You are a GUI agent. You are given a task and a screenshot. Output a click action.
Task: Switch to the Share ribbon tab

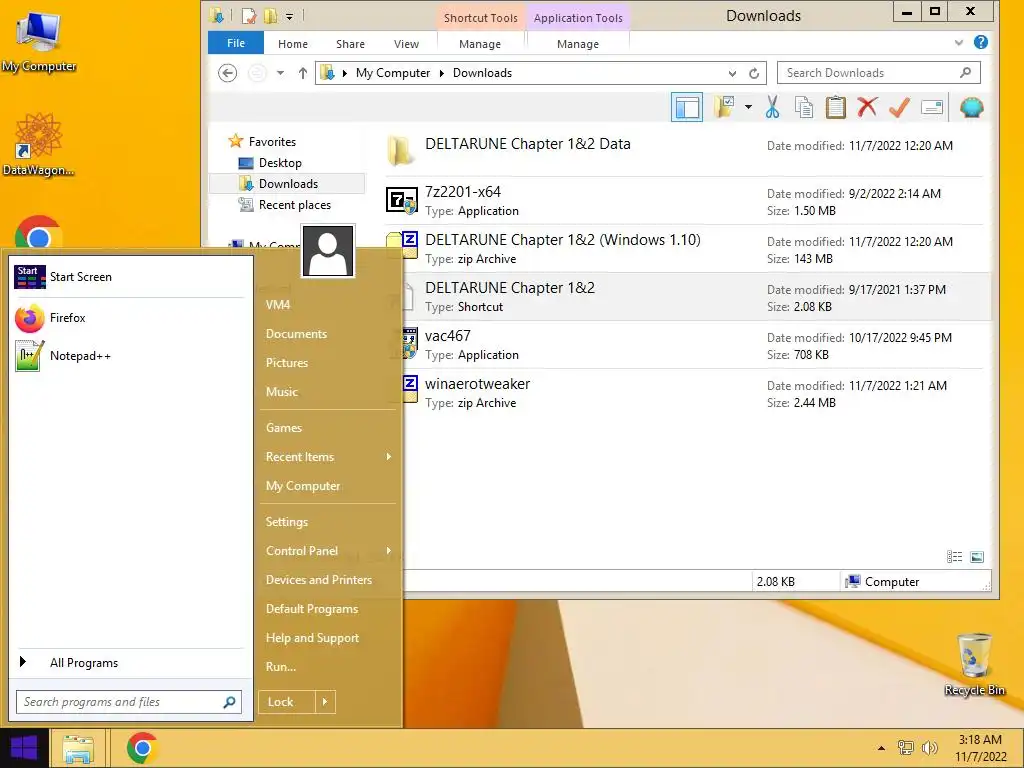(x=350, y=44)
